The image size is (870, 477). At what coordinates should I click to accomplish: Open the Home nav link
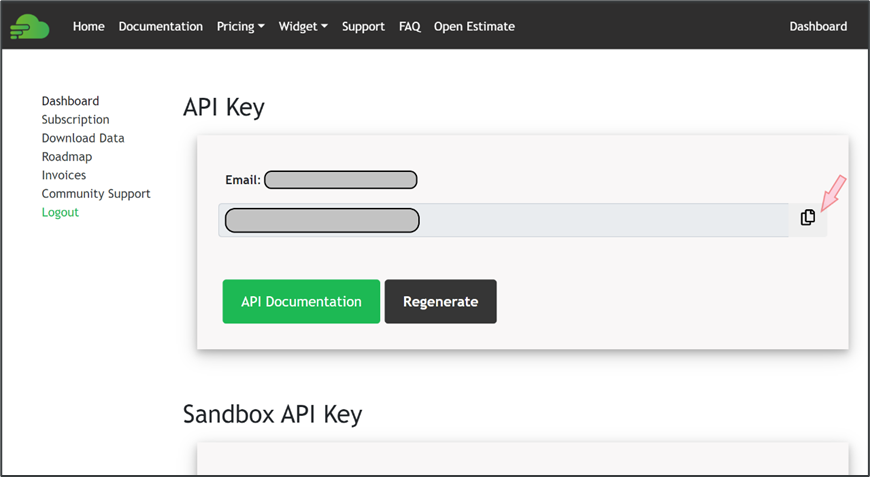[88, 27]
